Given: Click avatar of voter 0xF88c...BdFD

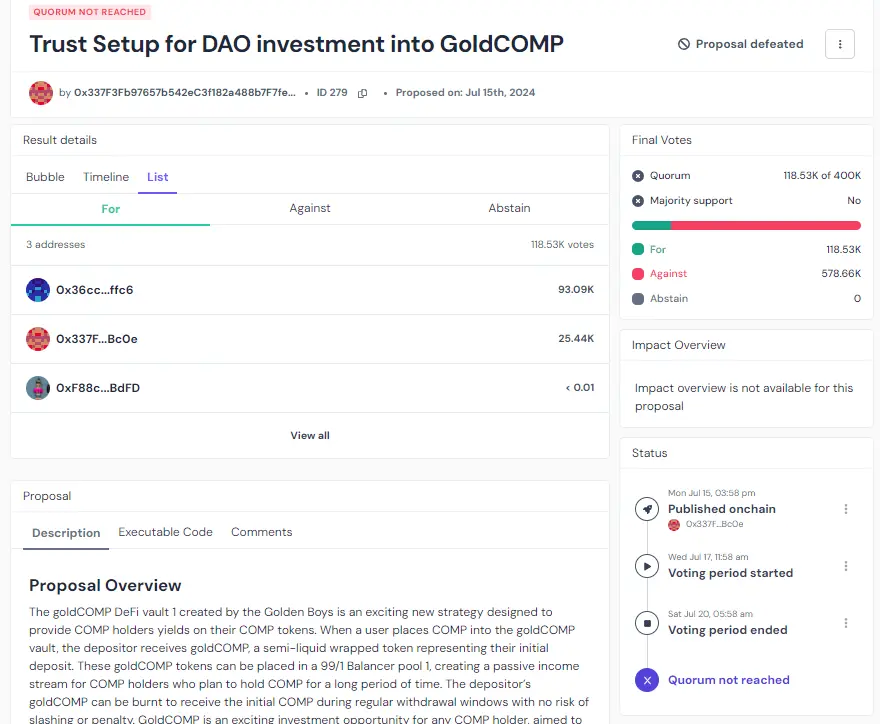Looking at the screenshot, I should (x=38, y=388).
